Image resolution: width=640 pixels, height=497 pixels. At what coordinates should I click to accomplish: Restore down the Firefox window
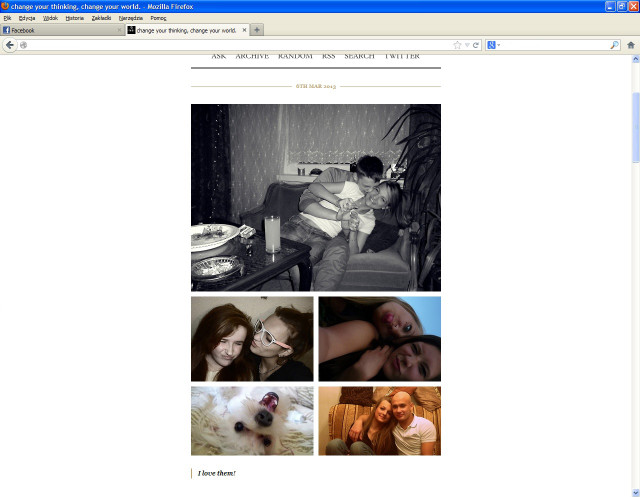(x=622, y=6)
